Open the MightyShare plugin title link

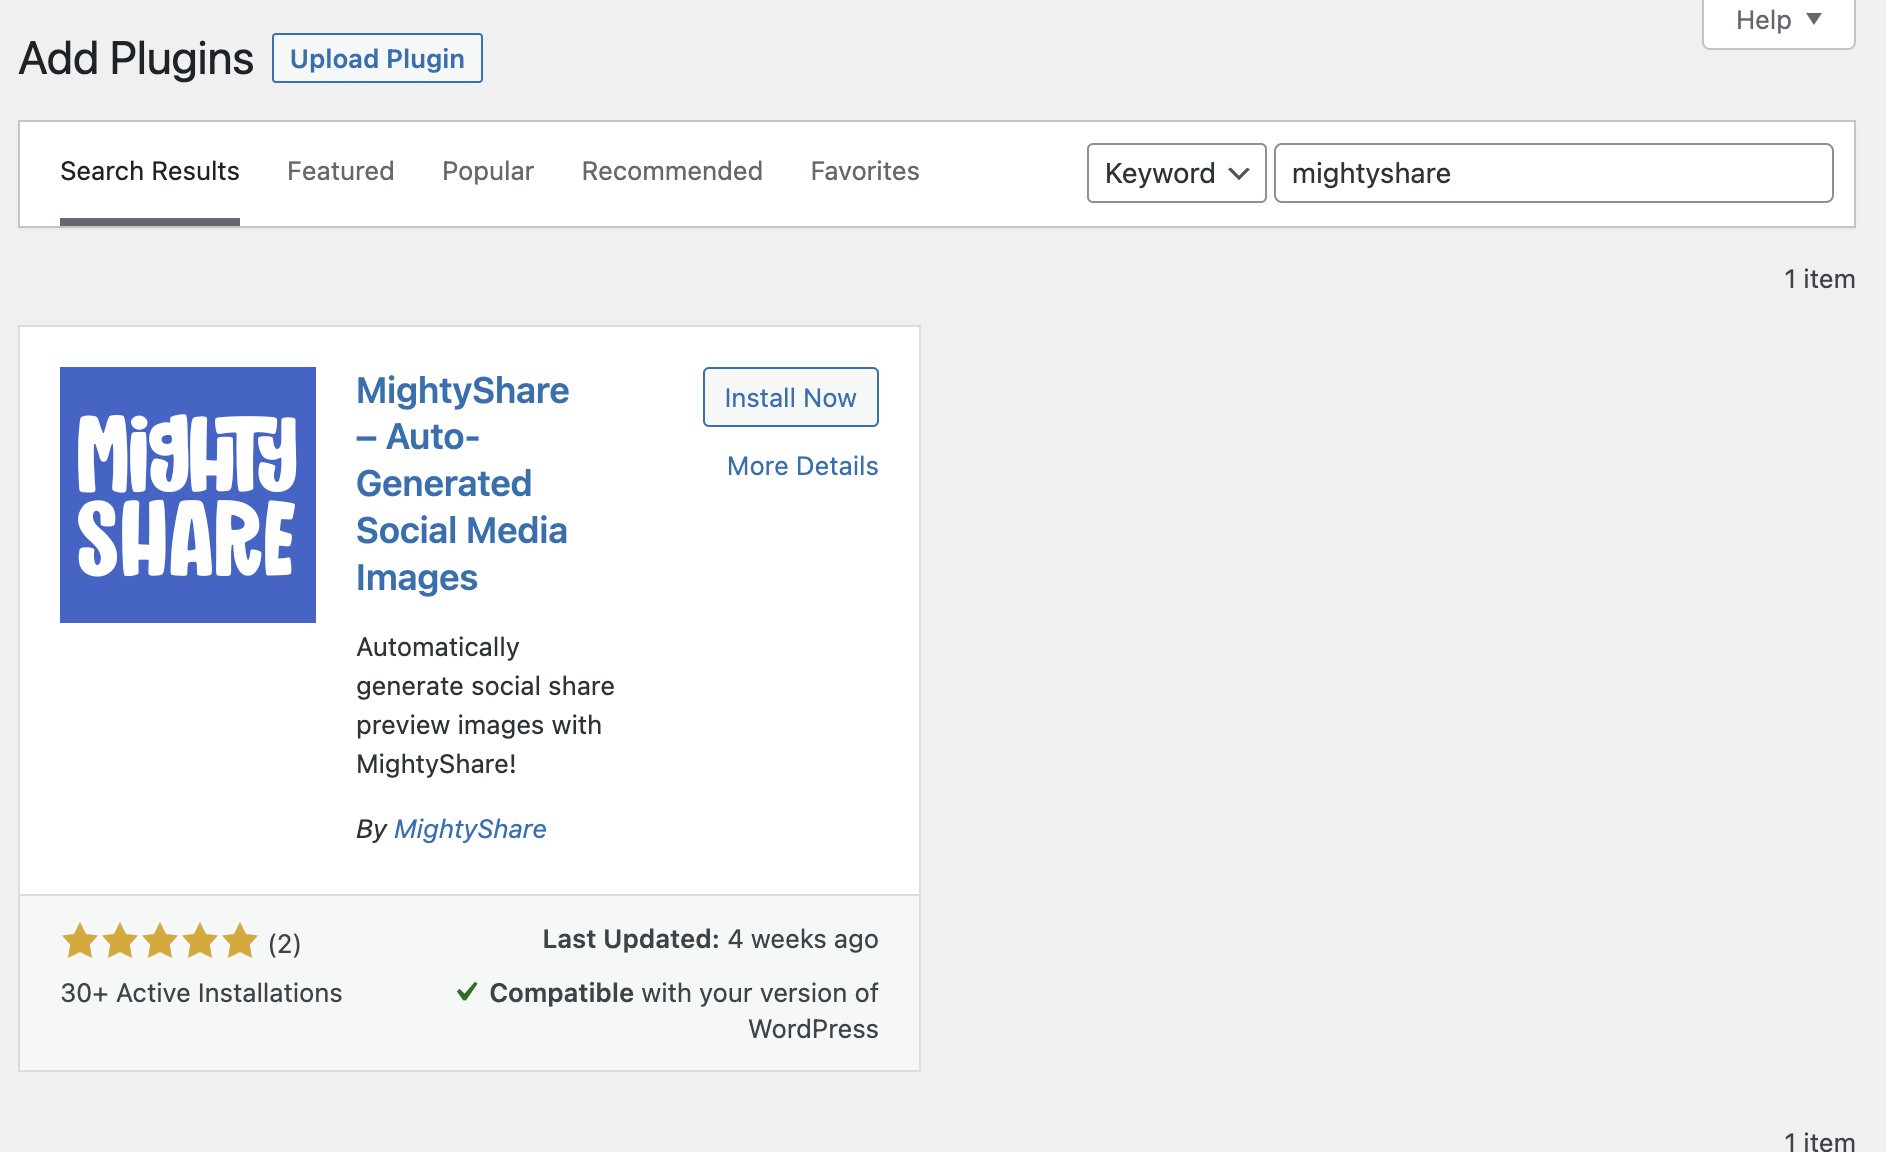[462, 483]
